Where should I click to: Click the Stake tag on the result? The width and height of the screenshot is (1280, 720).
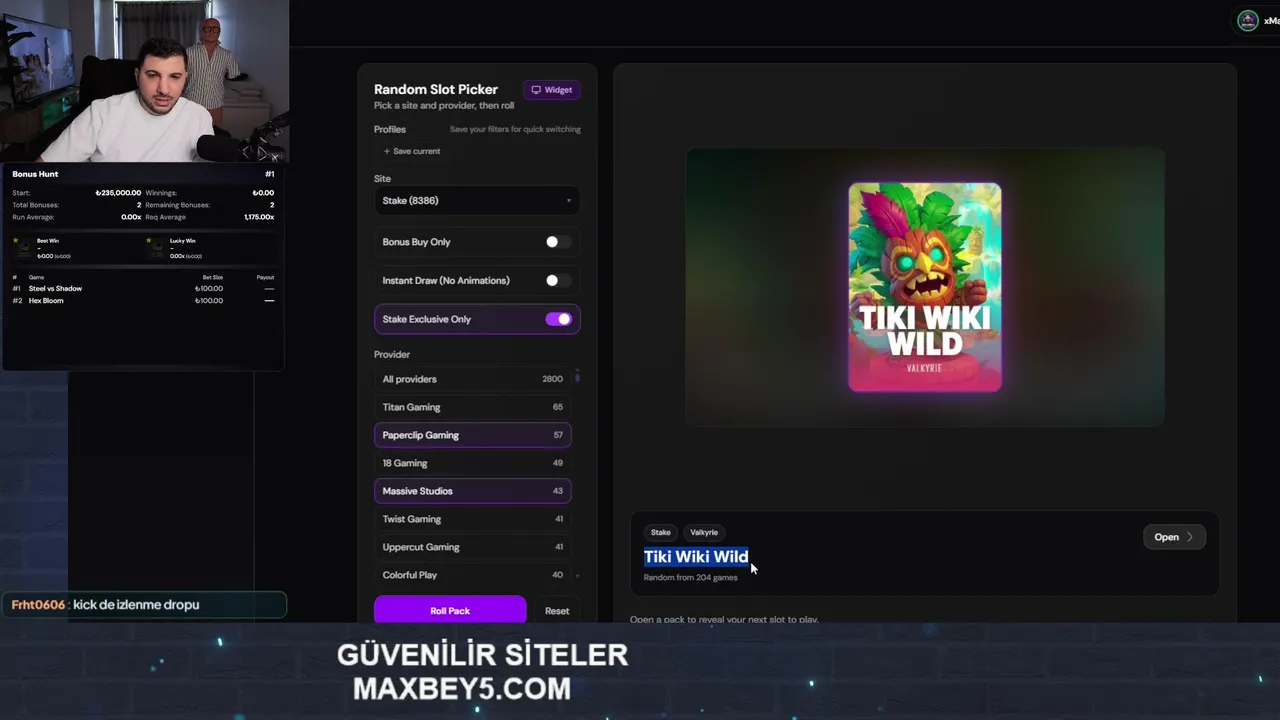coord(661,532)
